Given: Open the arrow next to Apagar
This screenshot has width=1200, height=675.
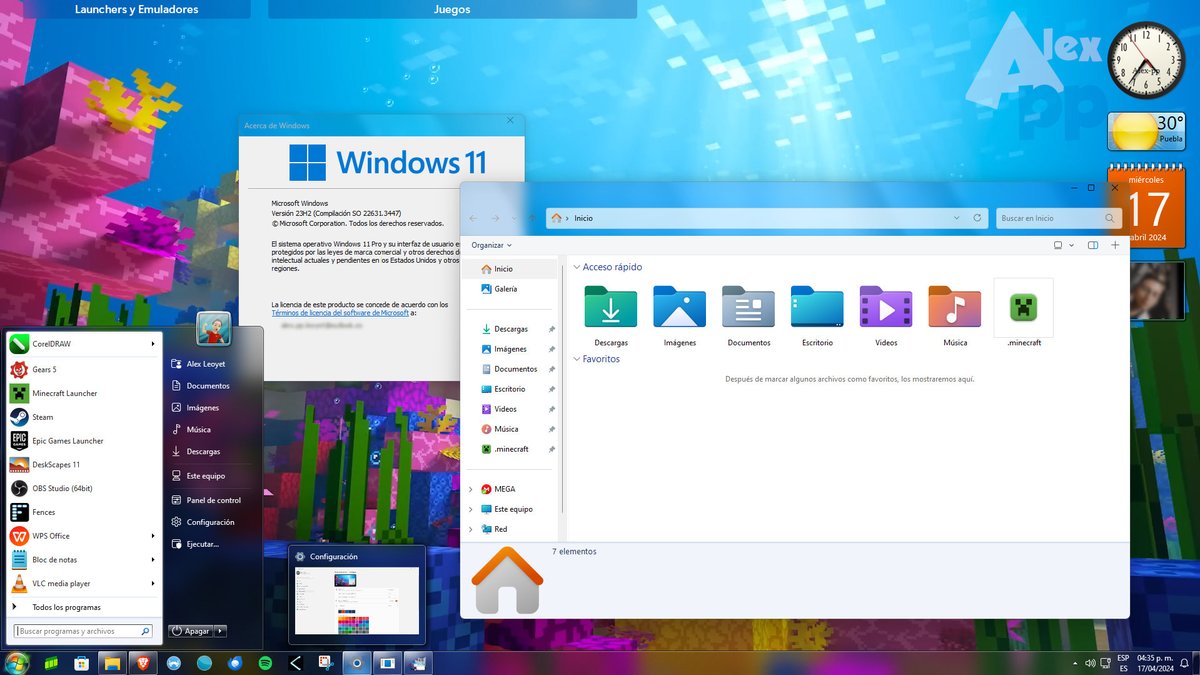Looking at the screenshot, I should 221,631.
